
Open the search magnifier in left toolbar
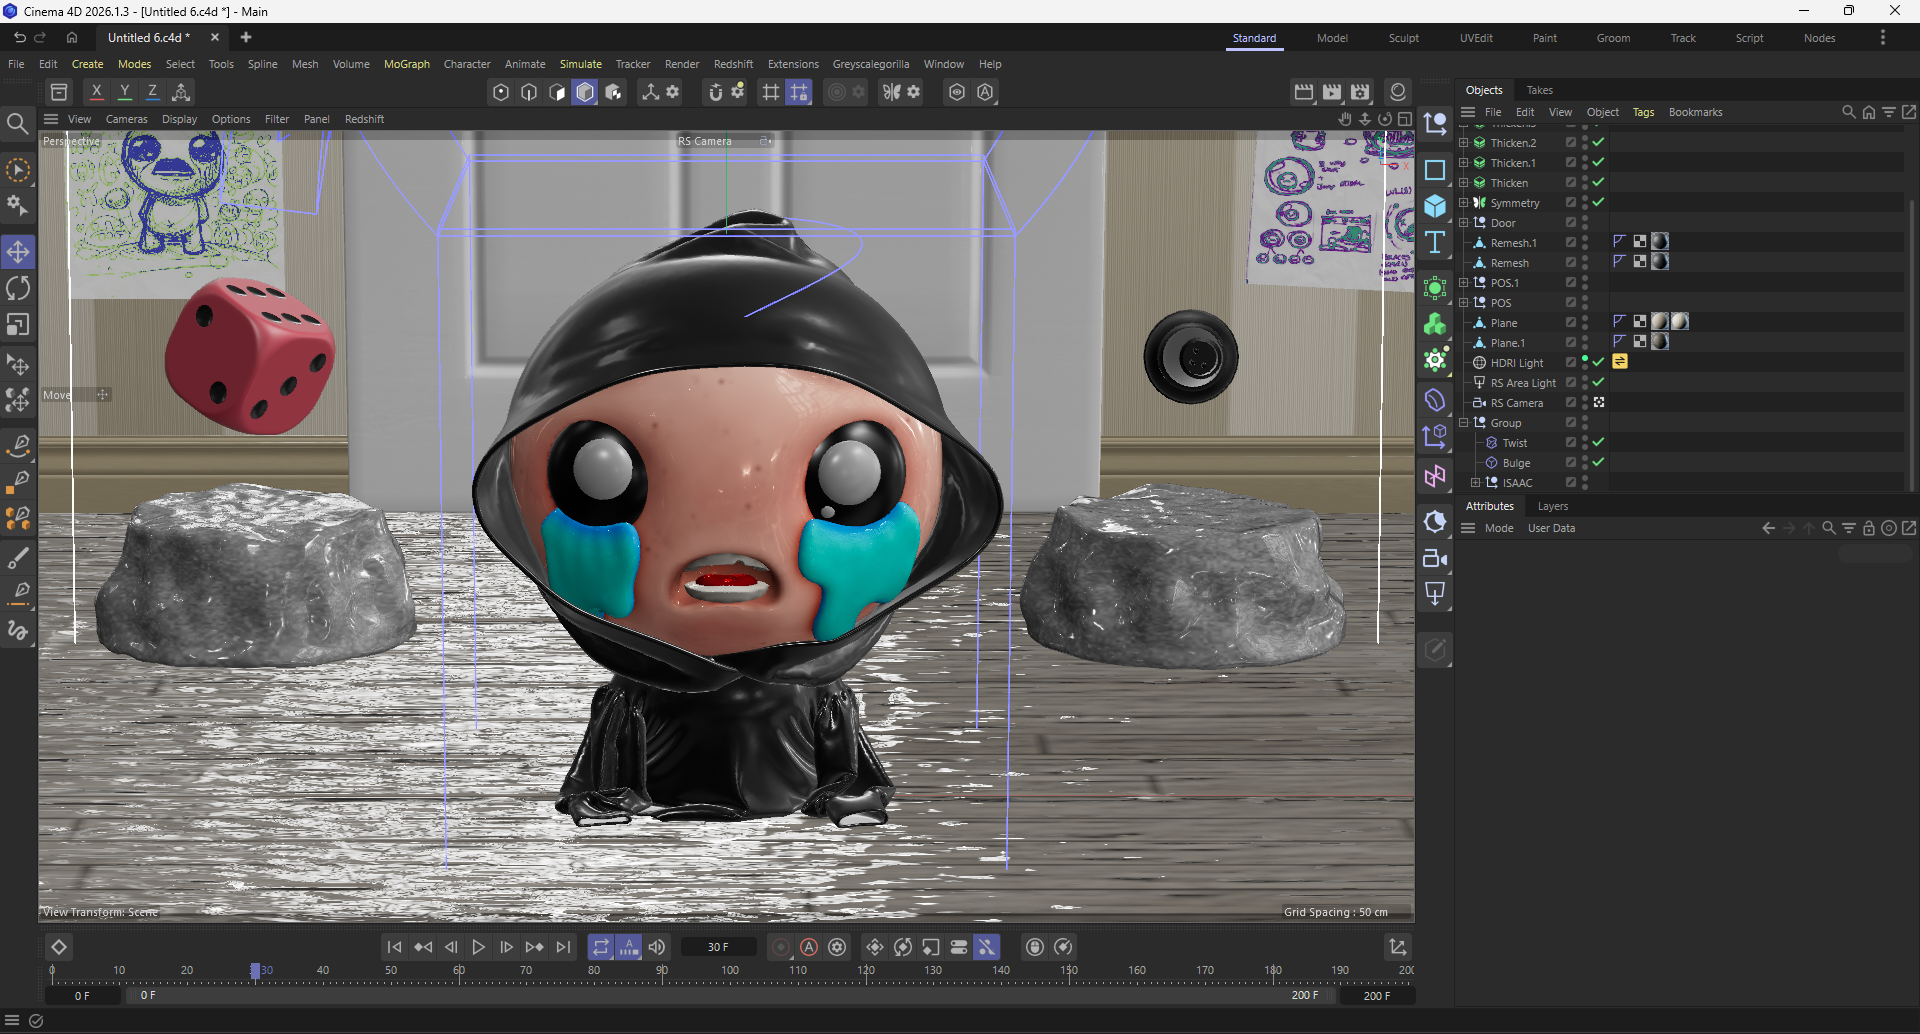[x=17, y=124]
